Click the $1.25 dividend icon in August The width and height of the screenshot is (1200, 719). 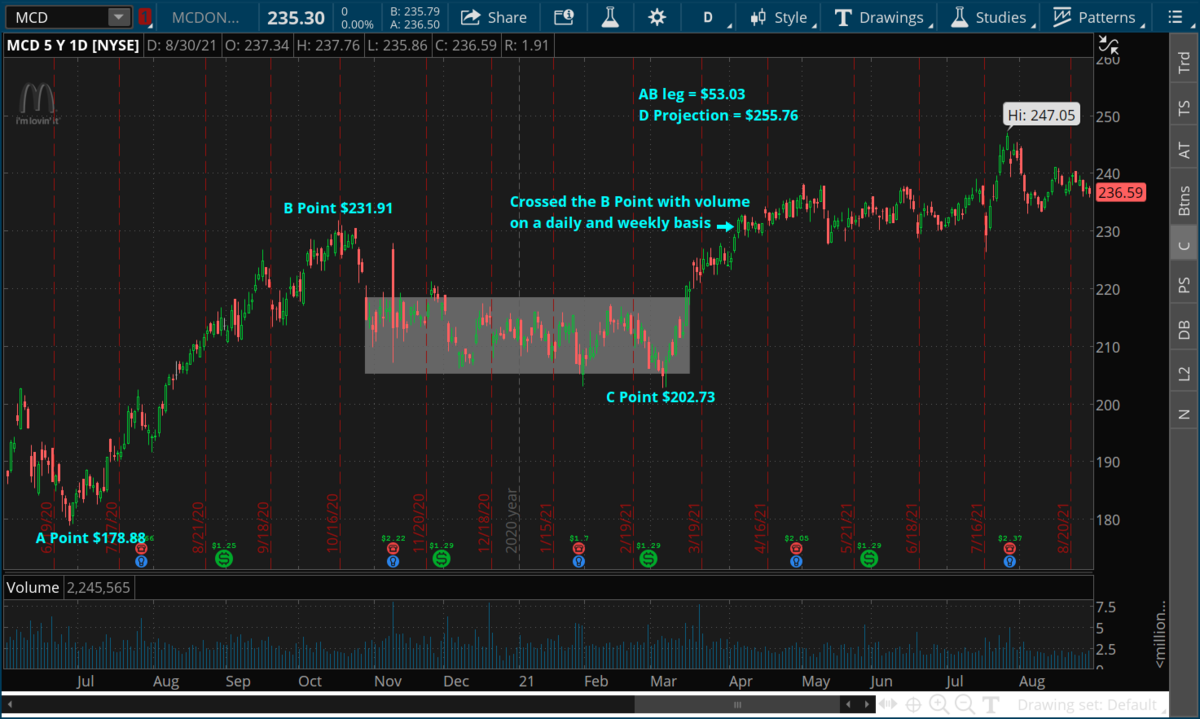tap(223, 560)
